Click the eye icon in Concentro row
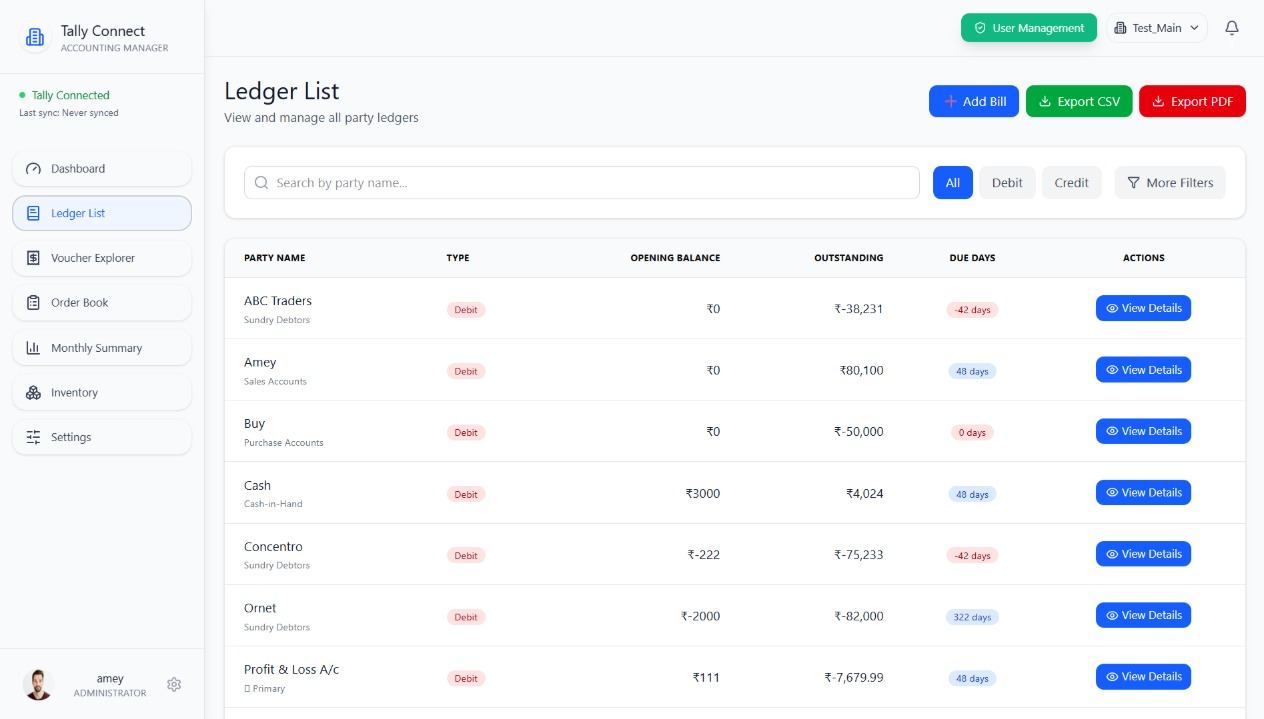Screen dimensions: 1264x719 [1112, 554]
